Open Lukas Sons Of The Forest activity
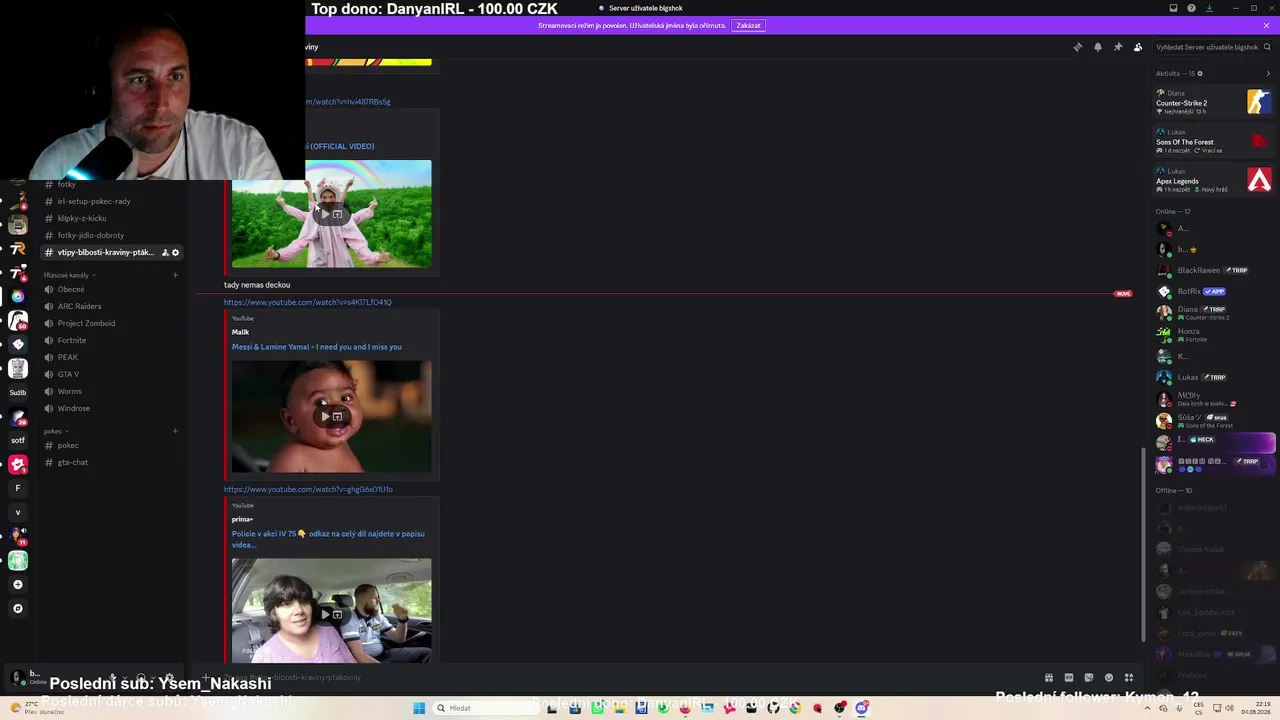The image size is (1280, 720). click(x=1213, y=141)
